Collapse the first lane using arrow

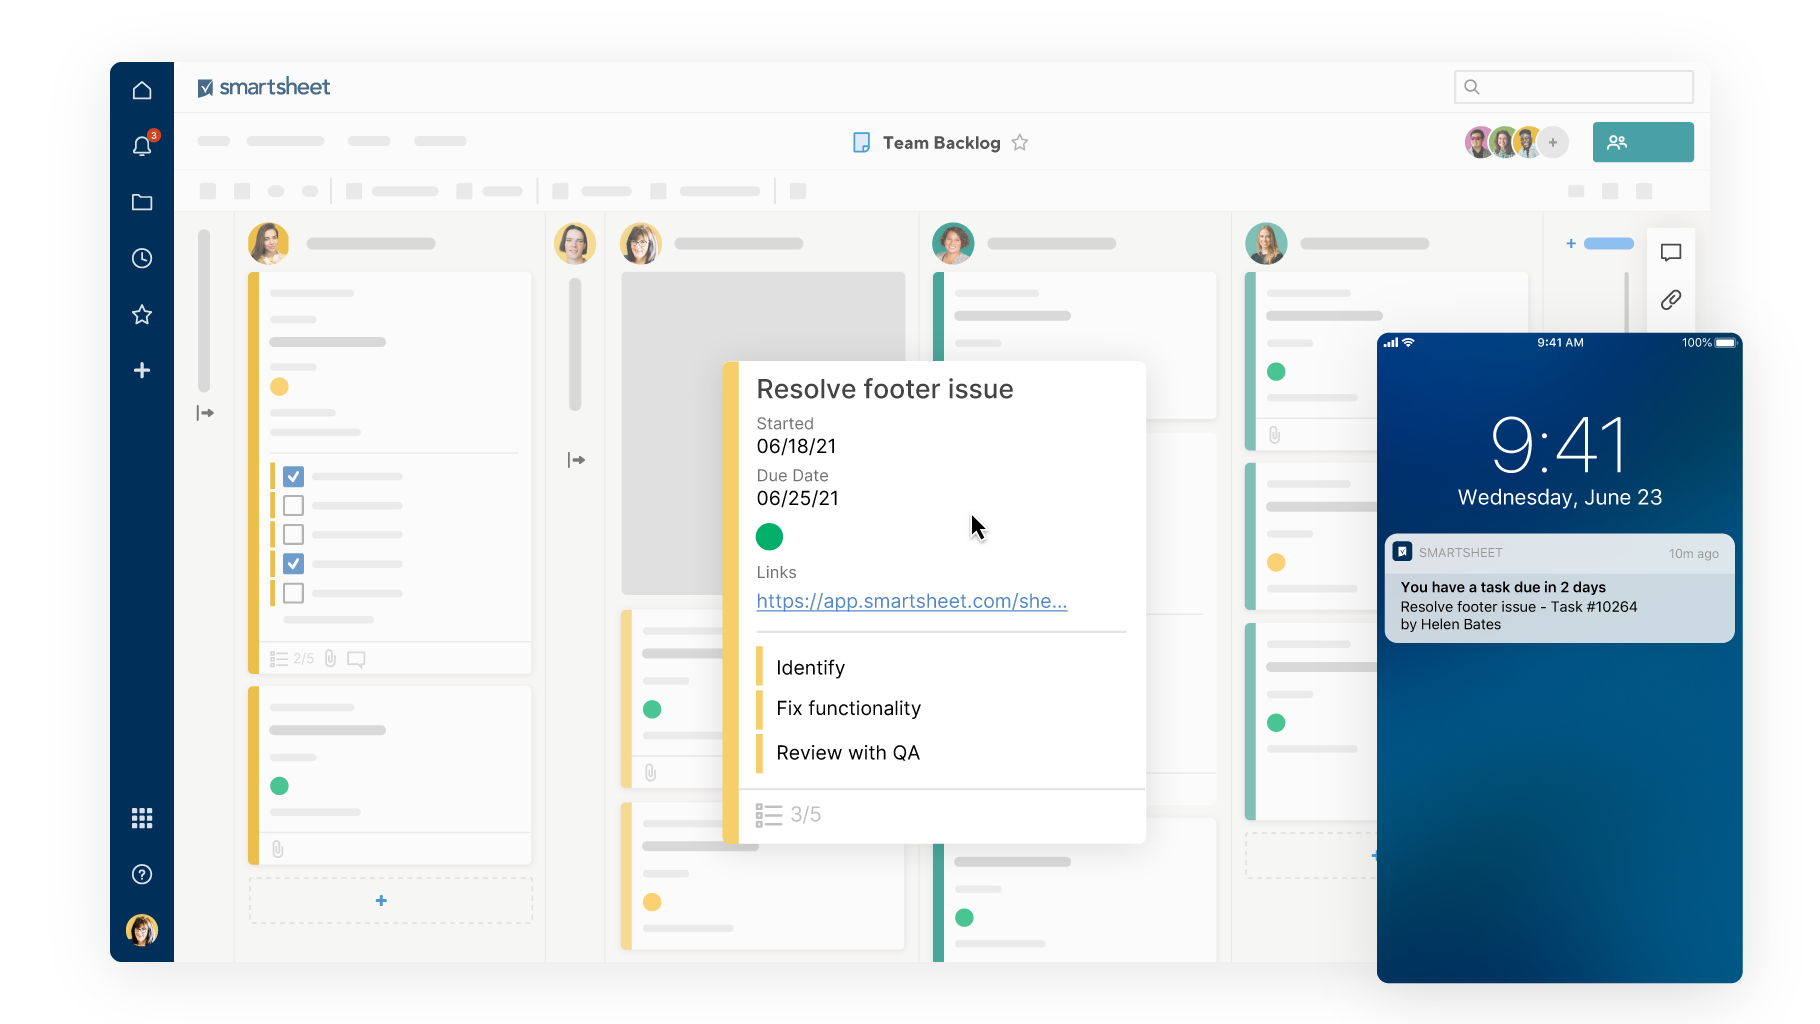tap(205, 413)
